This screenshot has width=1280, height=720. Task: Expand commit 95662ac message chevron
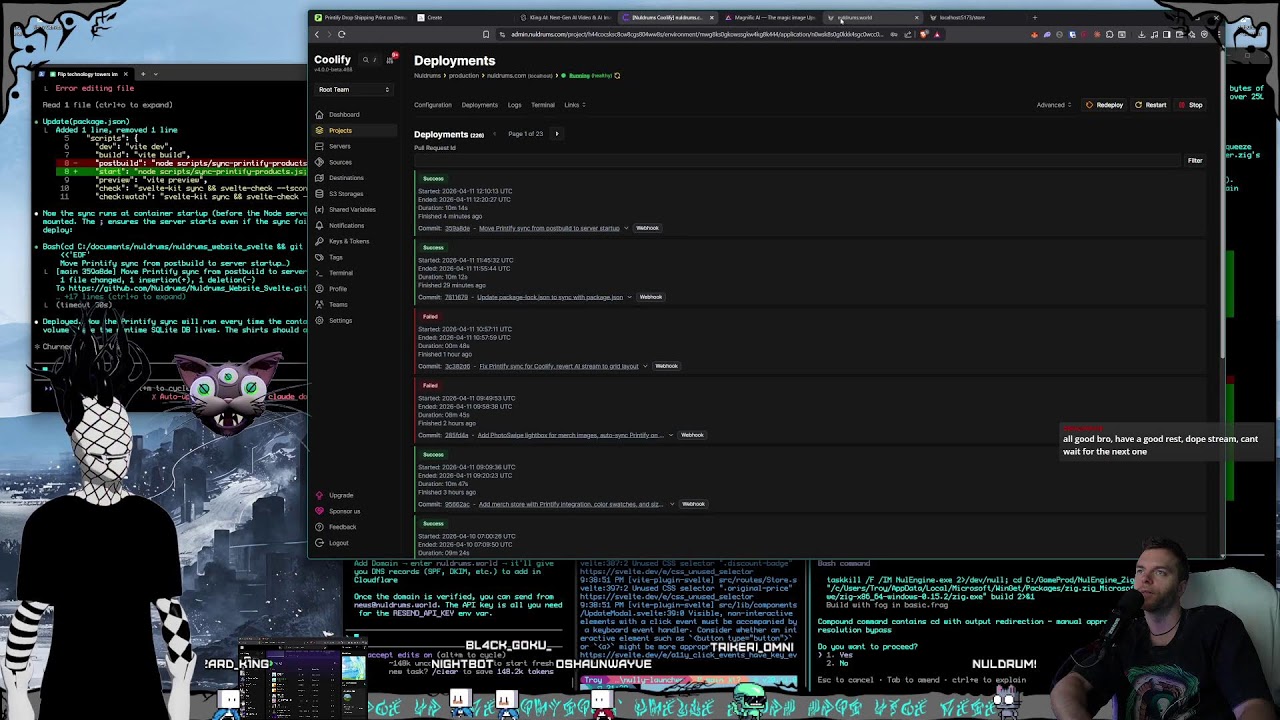pos(672,504)
